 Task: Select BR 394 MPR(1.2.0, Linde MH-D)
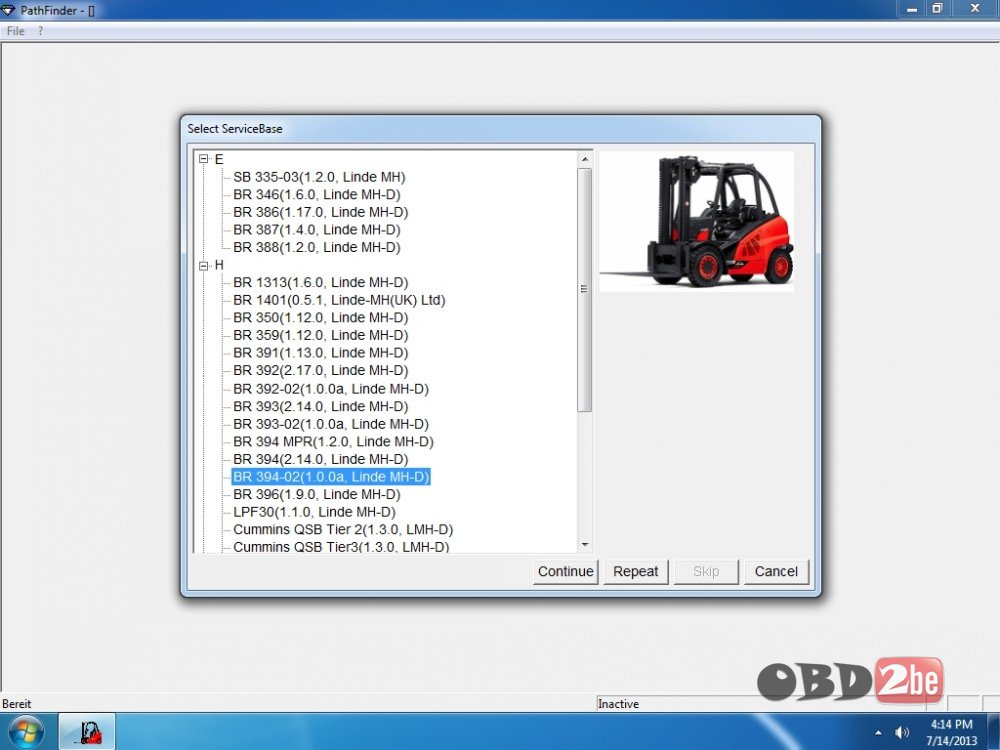click(333, 441)
